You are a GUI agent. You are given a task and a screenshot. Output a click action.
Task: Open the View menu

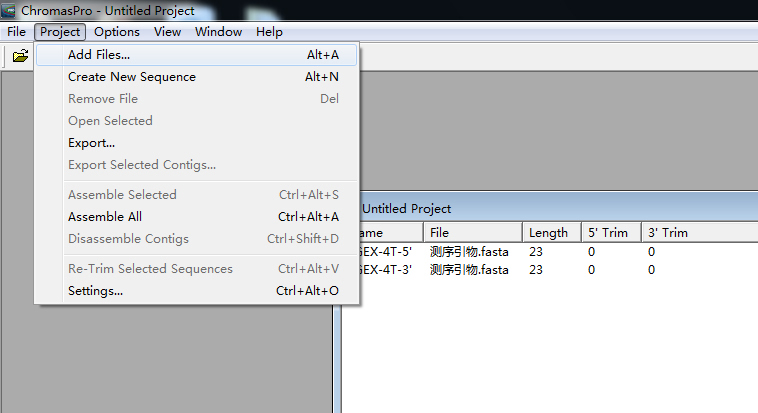pyautogui.click(x=167, y=32)
